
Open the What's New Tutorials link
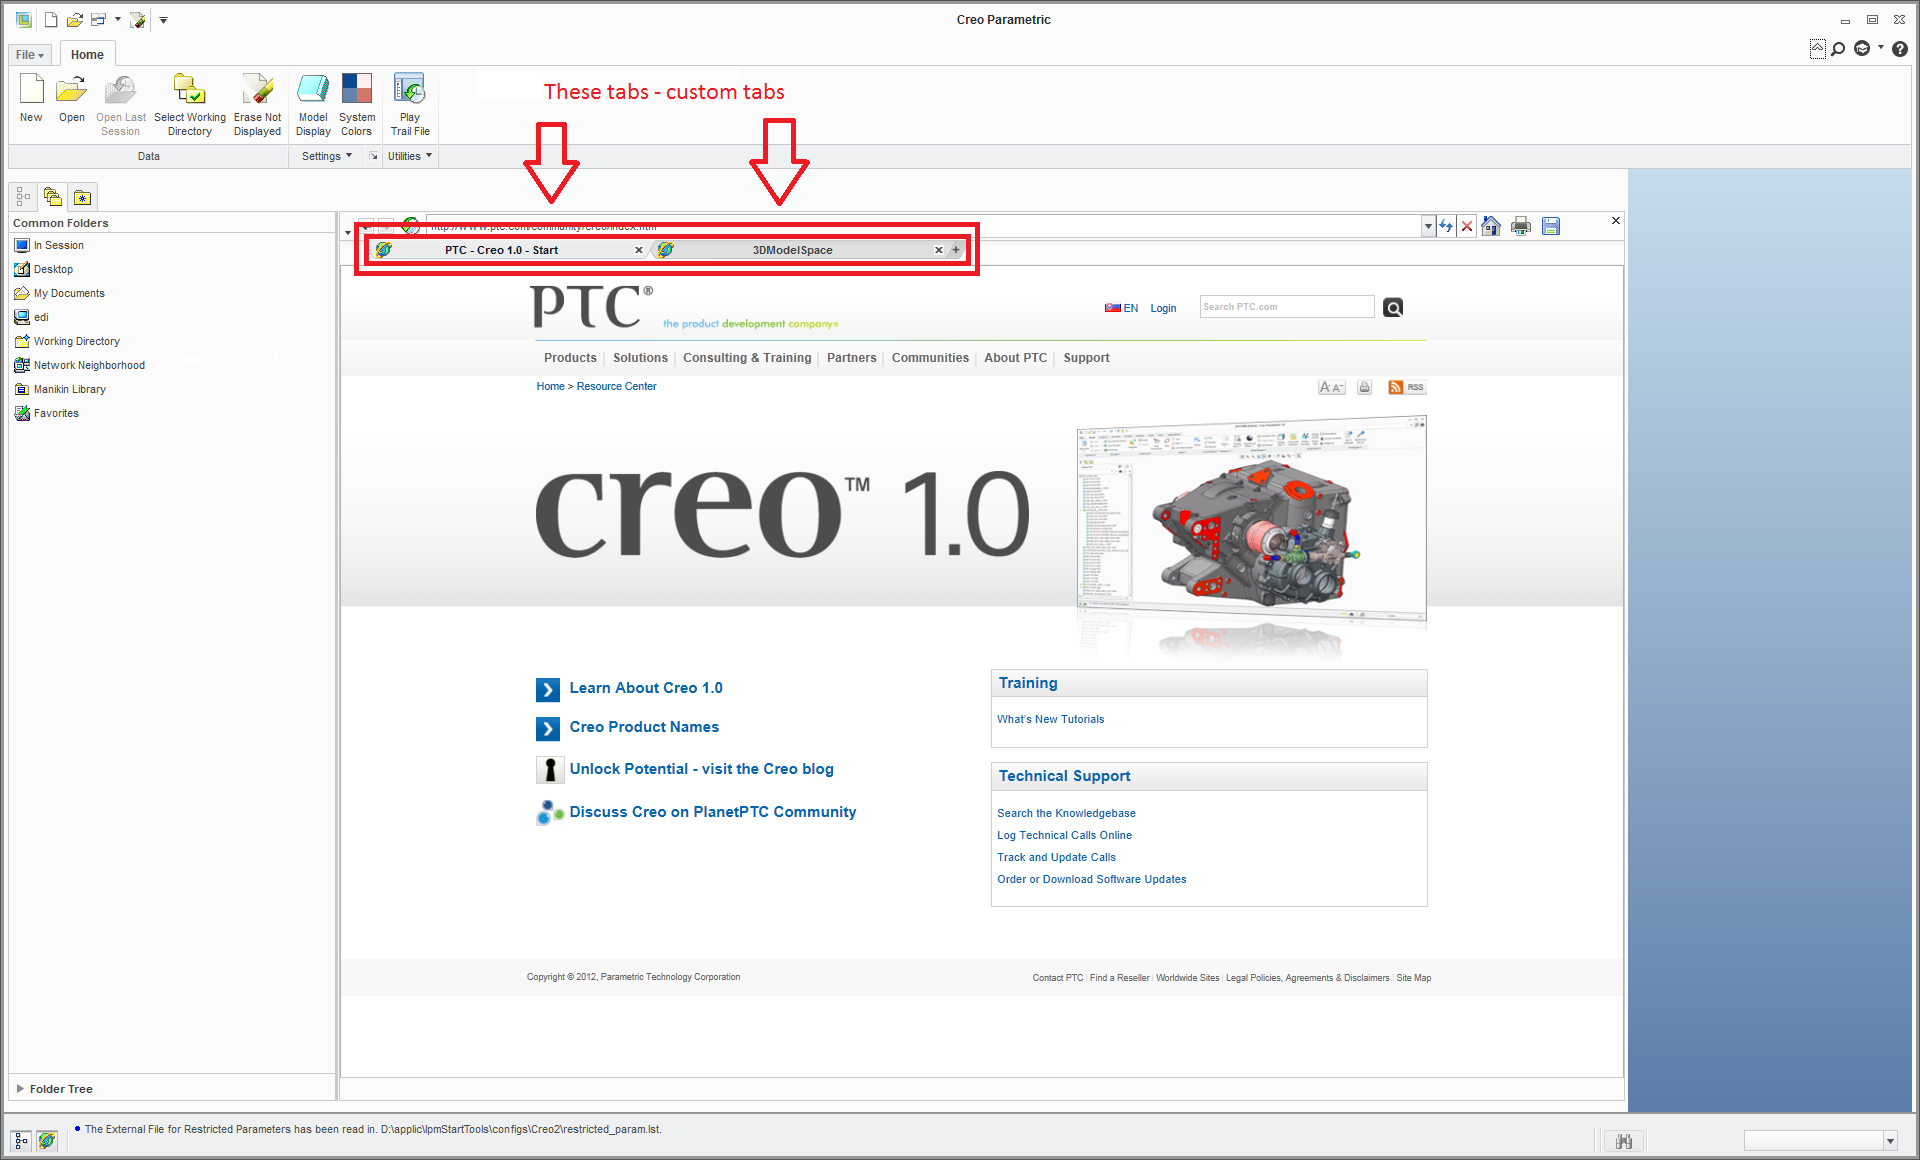click(1050, 719)
